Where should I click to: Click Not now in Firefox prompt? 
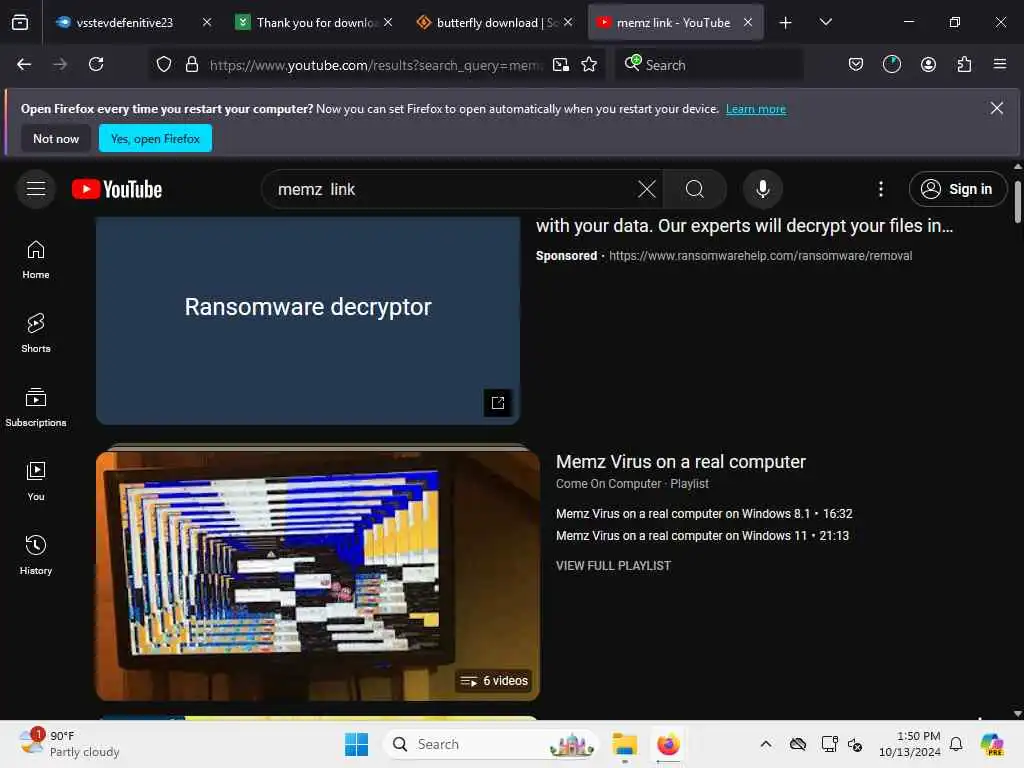(56, 138)
